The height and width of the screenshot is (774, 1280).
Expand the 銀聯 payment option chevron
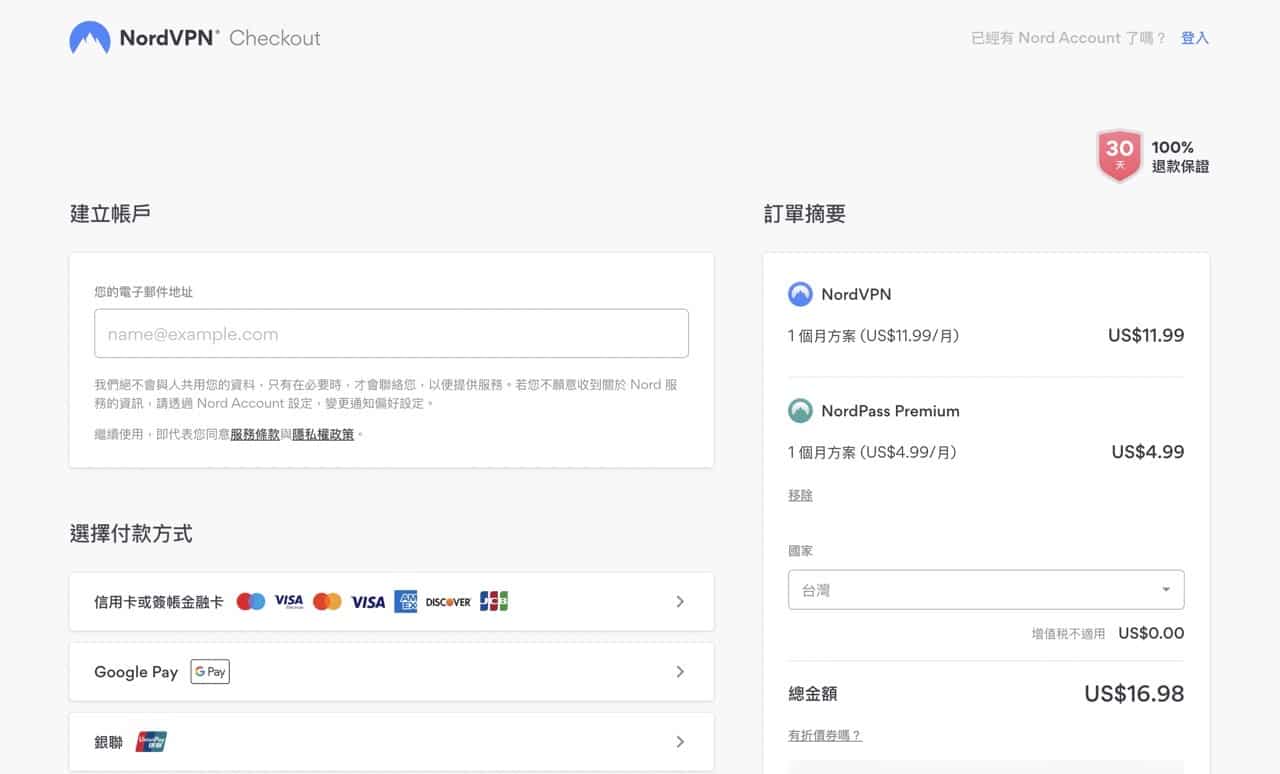[680, 742]
